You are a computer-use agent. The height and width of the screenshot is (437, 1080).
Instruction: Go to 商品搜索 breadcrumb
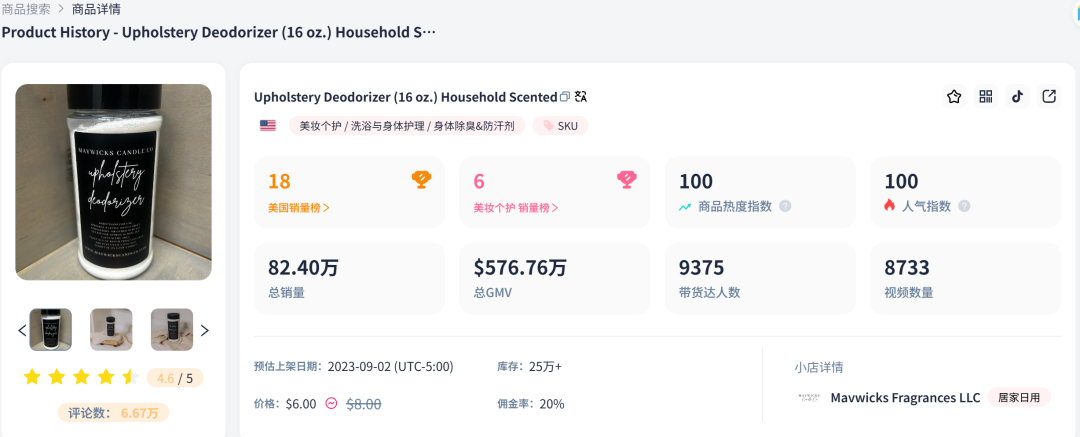pyautogui.click(x=26, y=9)
